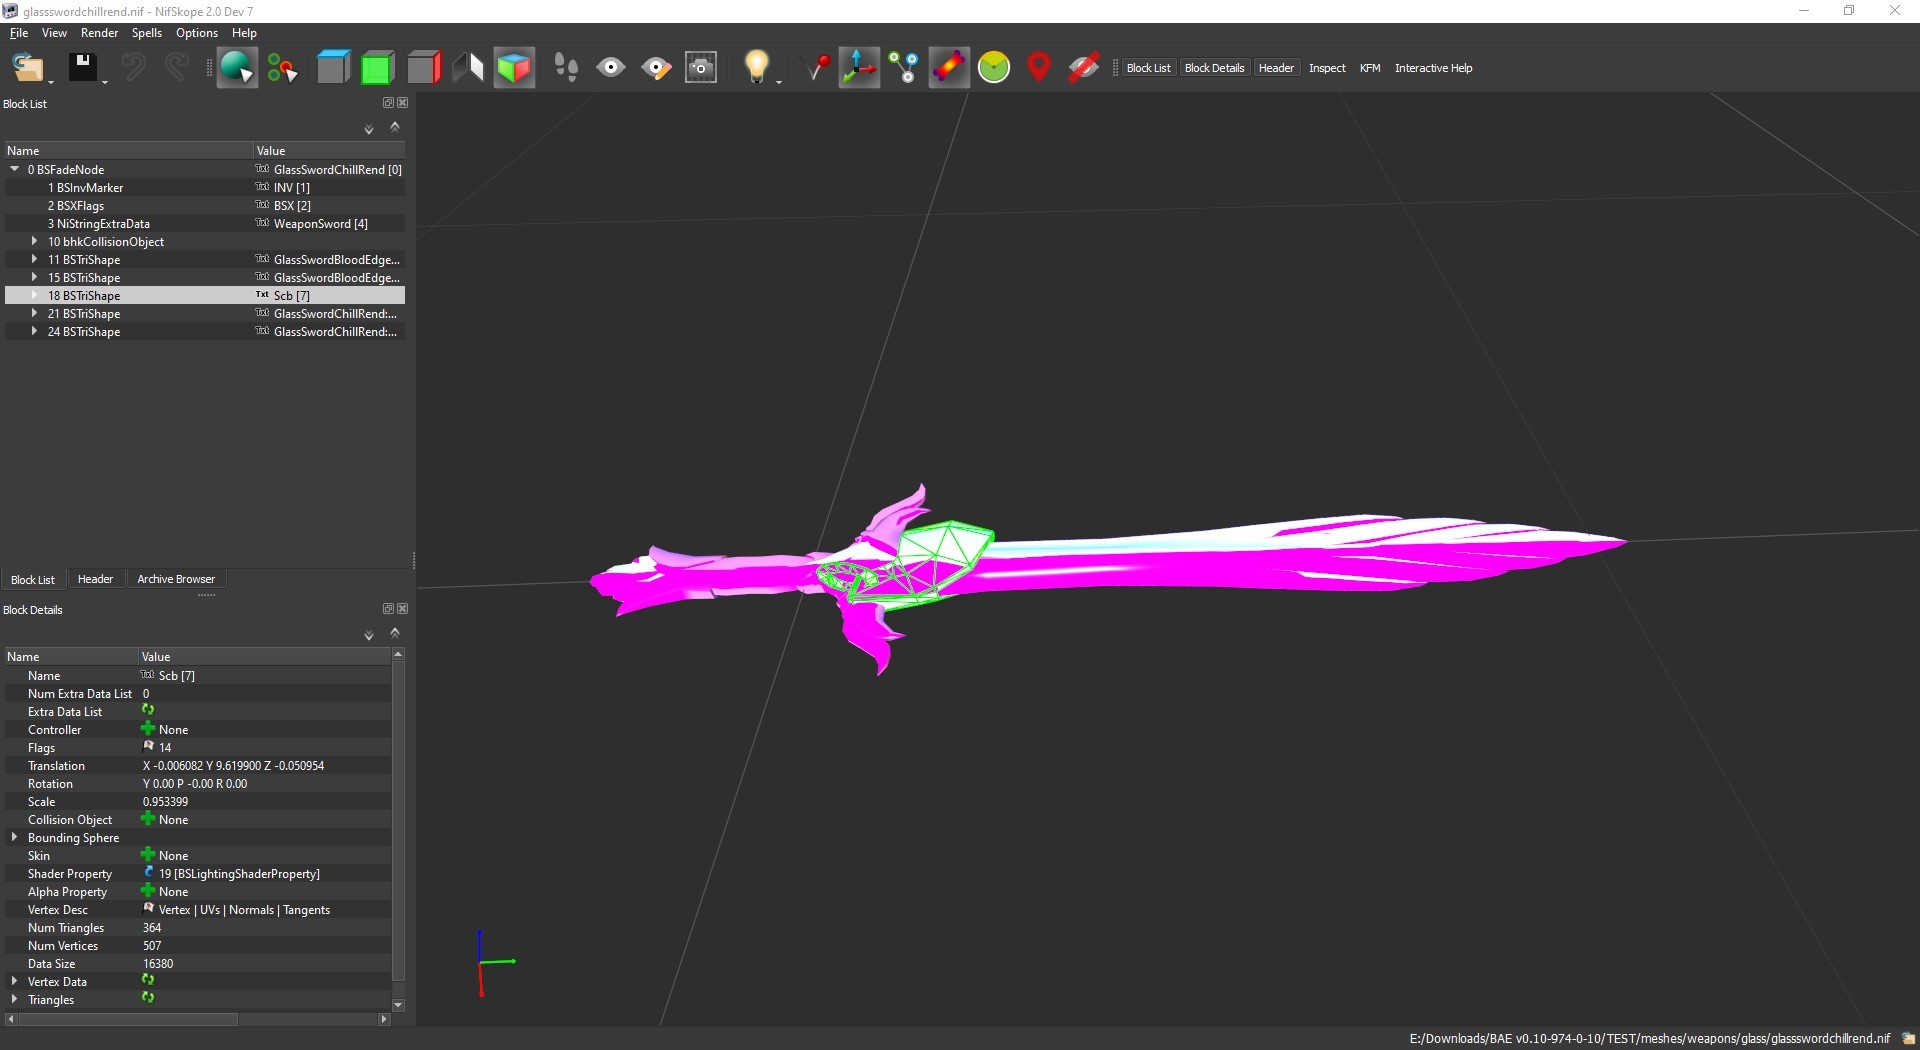Click the KFM toolbar button
The image size is (1920, 1050).
click(1370, 68)
